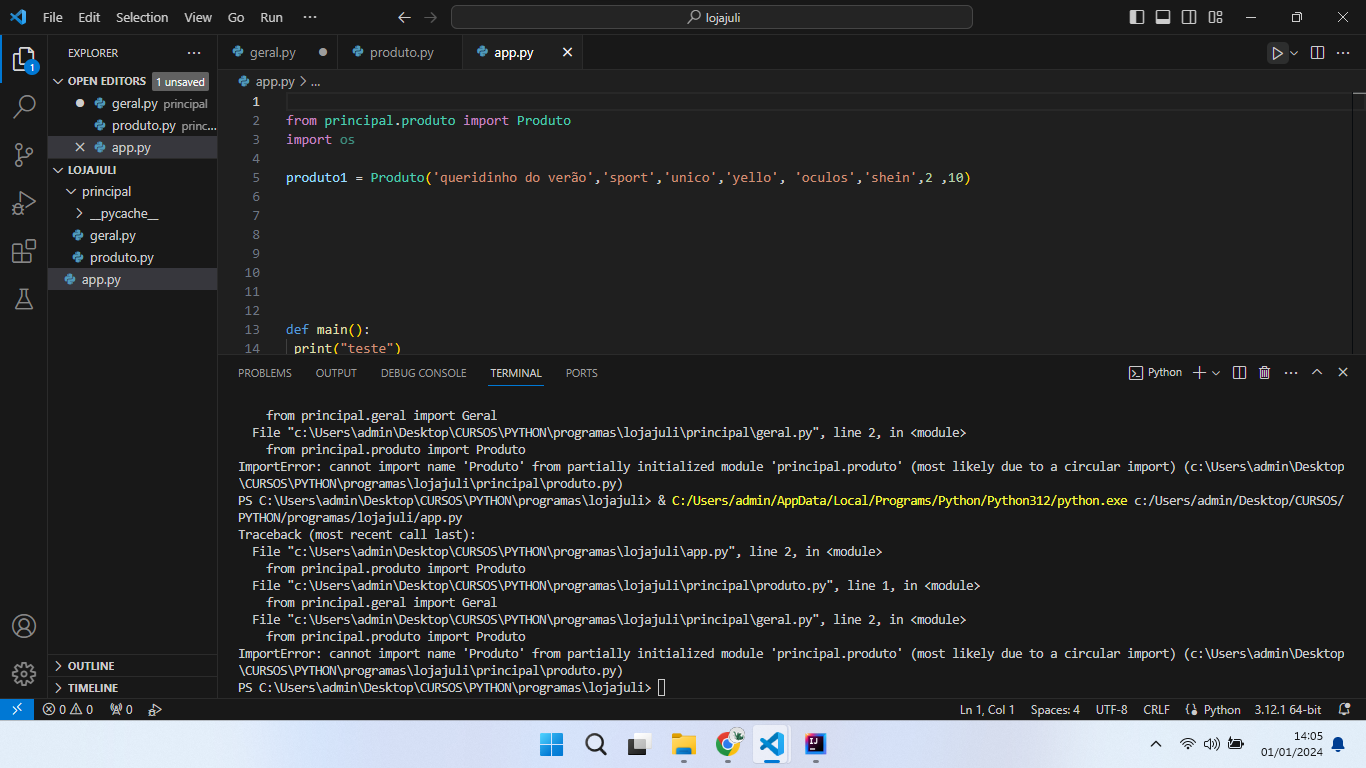1366x768 pixels.
Task: Open the Run menu
Action: pyautogui.click(x=271, y=17)
